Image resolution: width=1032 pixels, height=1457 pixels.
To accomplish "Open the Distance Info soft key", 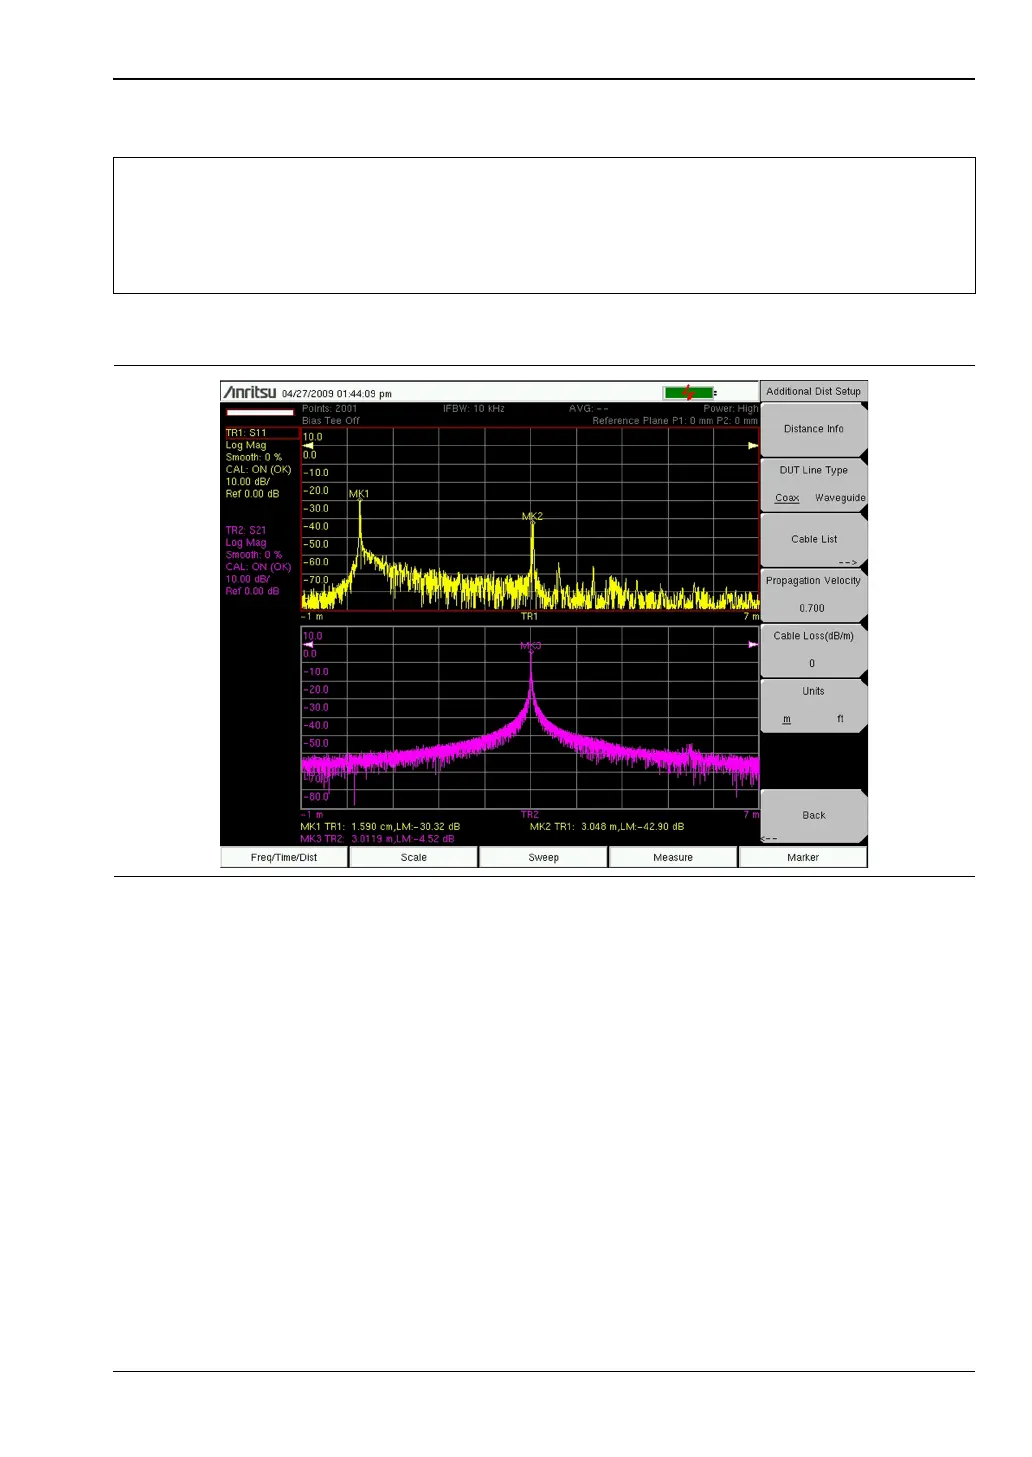I will [814, 430].
